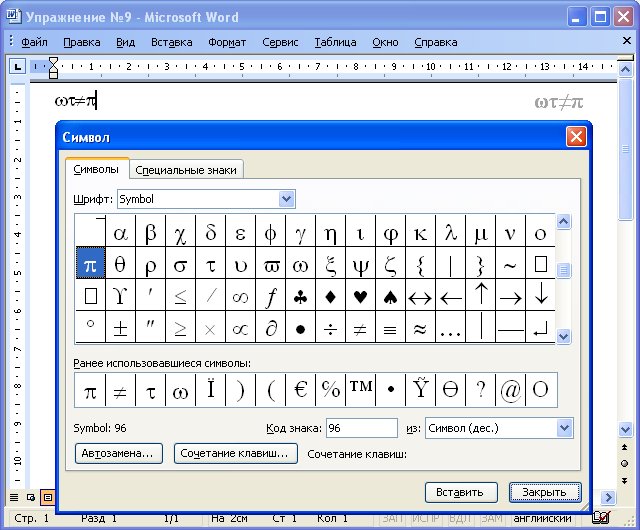
Task: Pick the division sign symbol
Action: [331, 326]
